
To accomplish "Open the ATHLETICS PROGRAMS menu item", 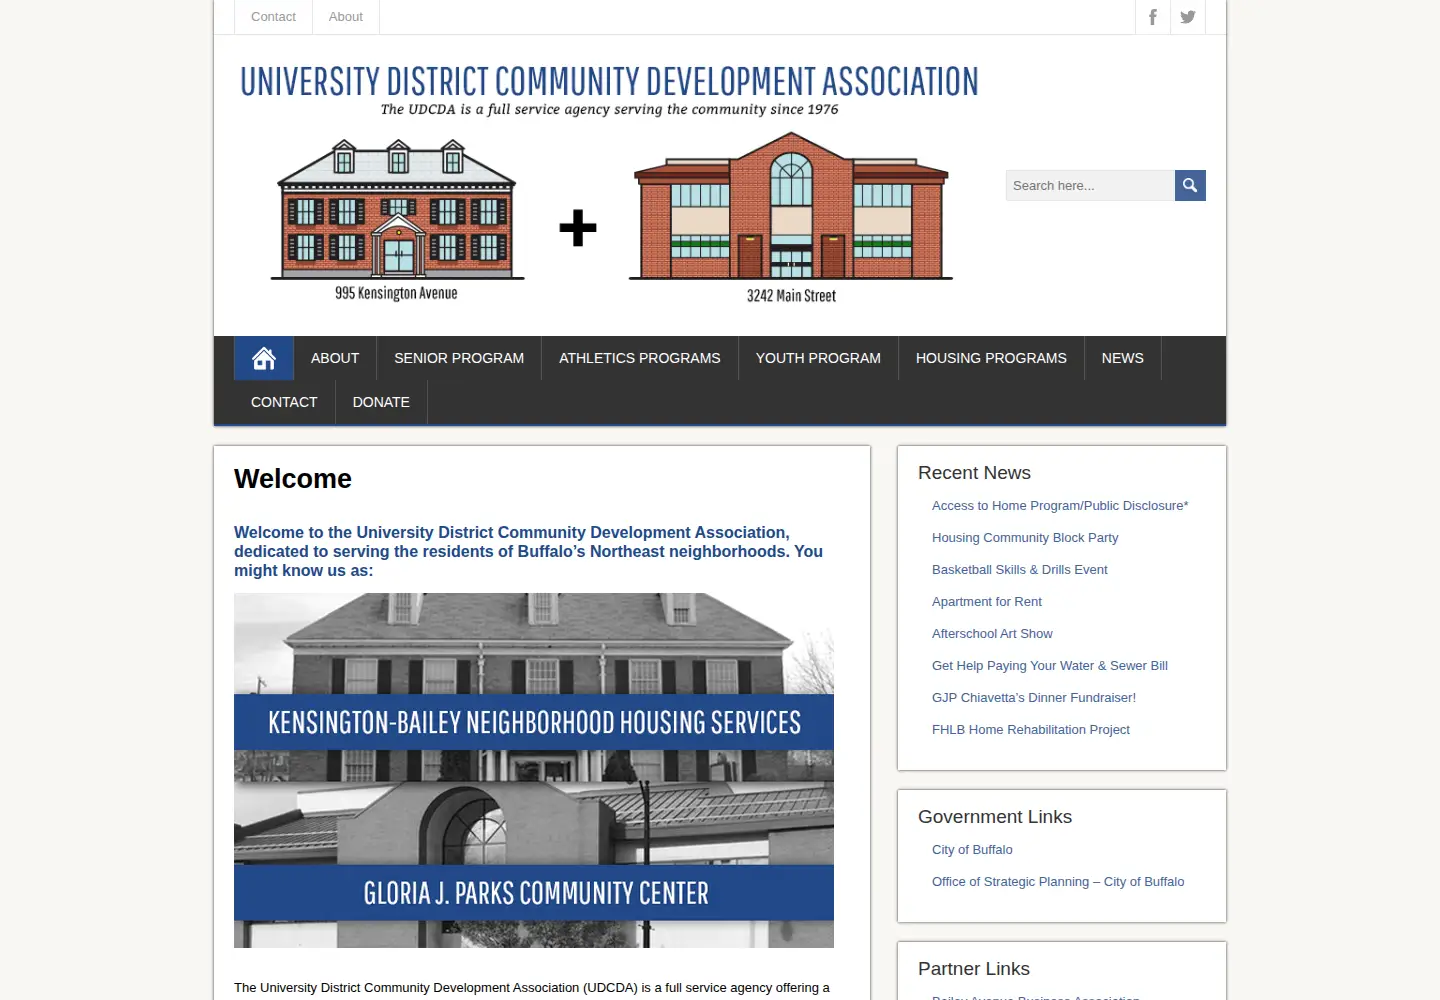I will click(x=640, y=358).
